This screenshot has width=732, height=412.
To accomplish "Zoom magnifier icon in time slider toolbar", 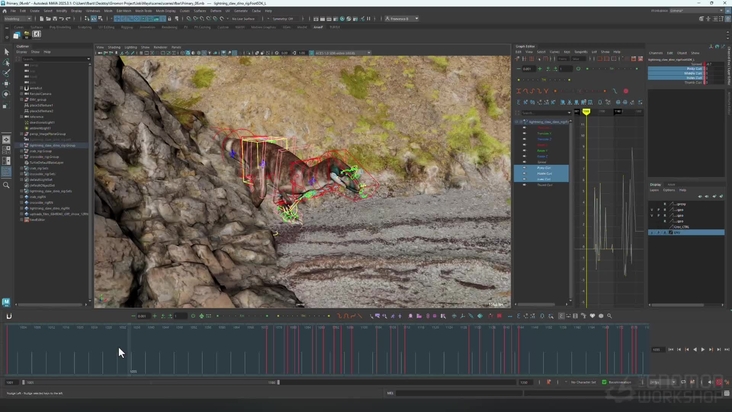I will tap(609, 316).
